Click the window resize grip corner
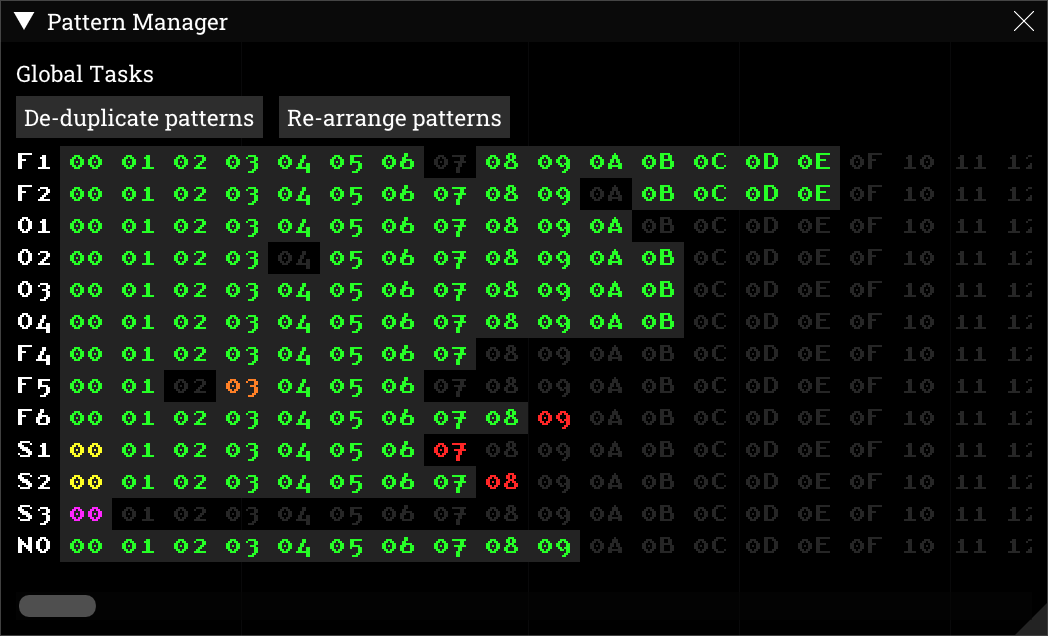The width and height of the screenshot is (1048, 636). click(x=1035, y=623)
